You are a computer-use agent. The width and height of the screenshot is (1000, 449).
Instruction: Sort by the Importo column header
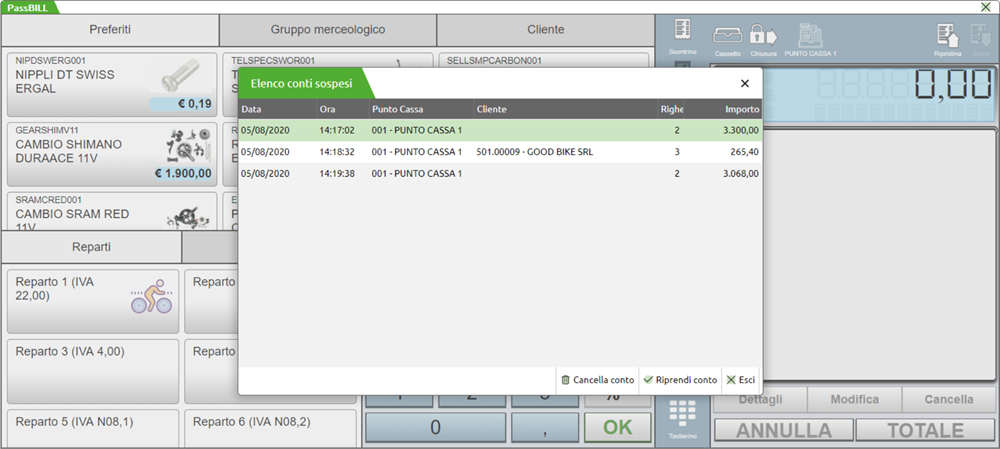[741, 109]
